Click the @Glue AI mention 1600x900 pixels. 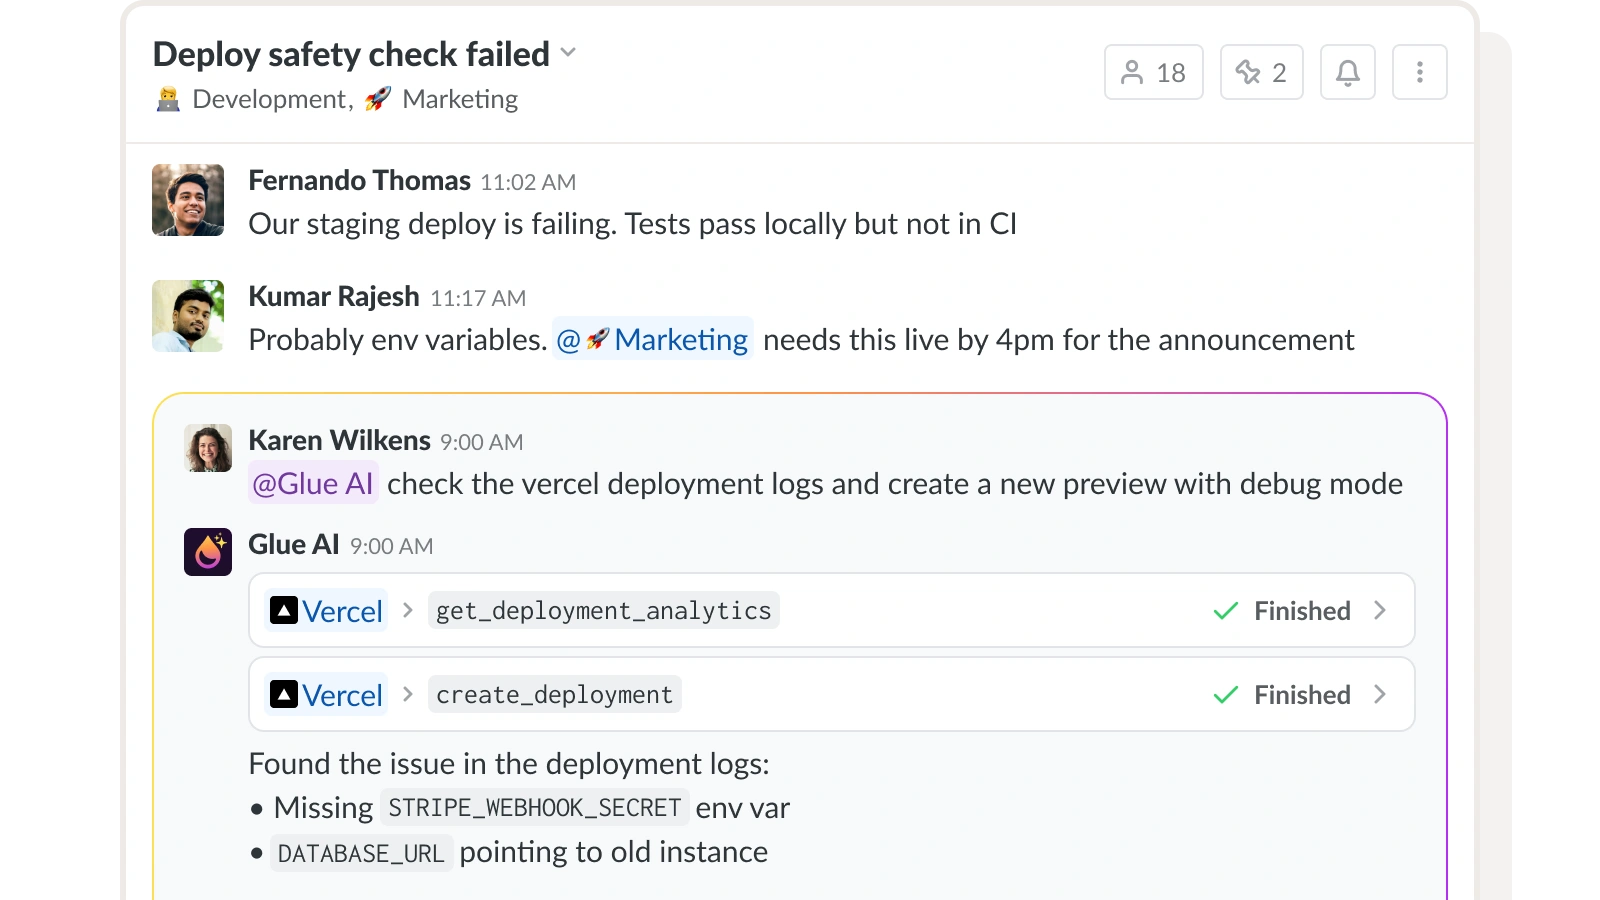point(313,484)
